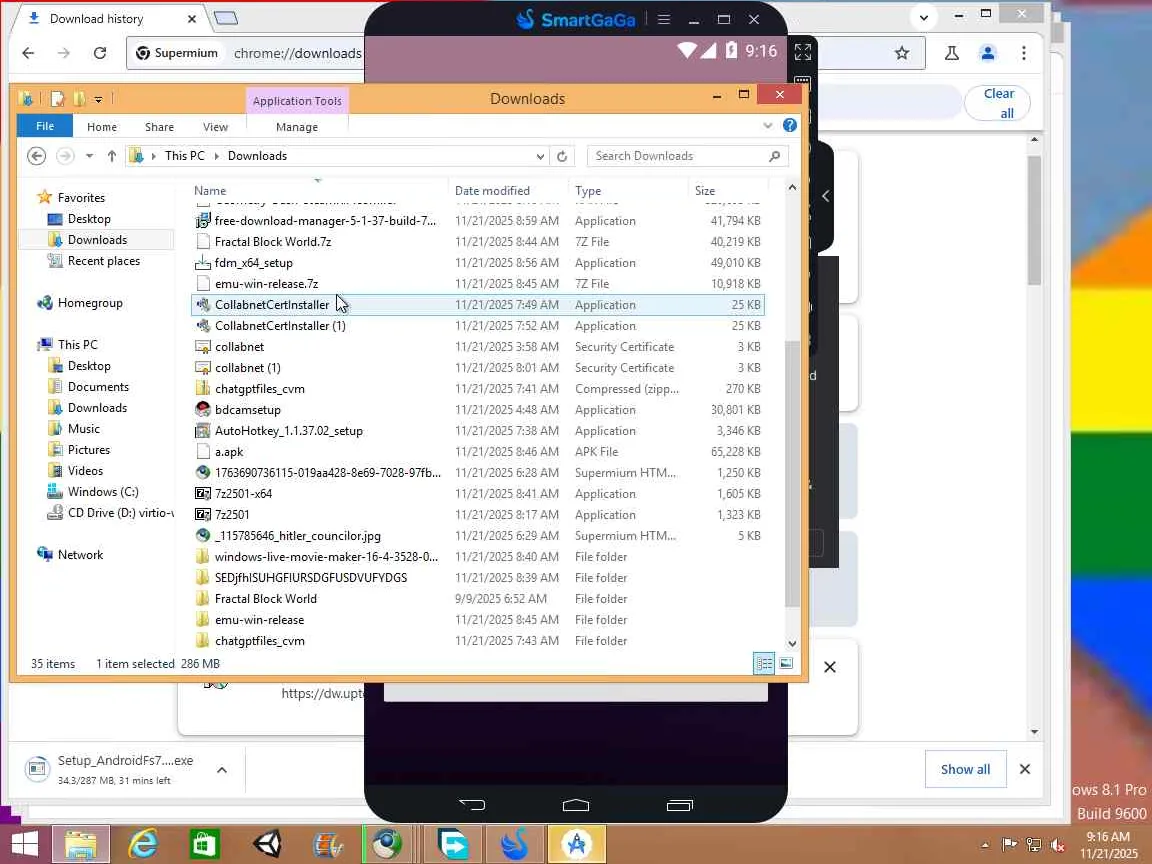Refresh the Downloads folder listing
Image resolution: width=1152 pixels, height=864 pixels.
562,156
